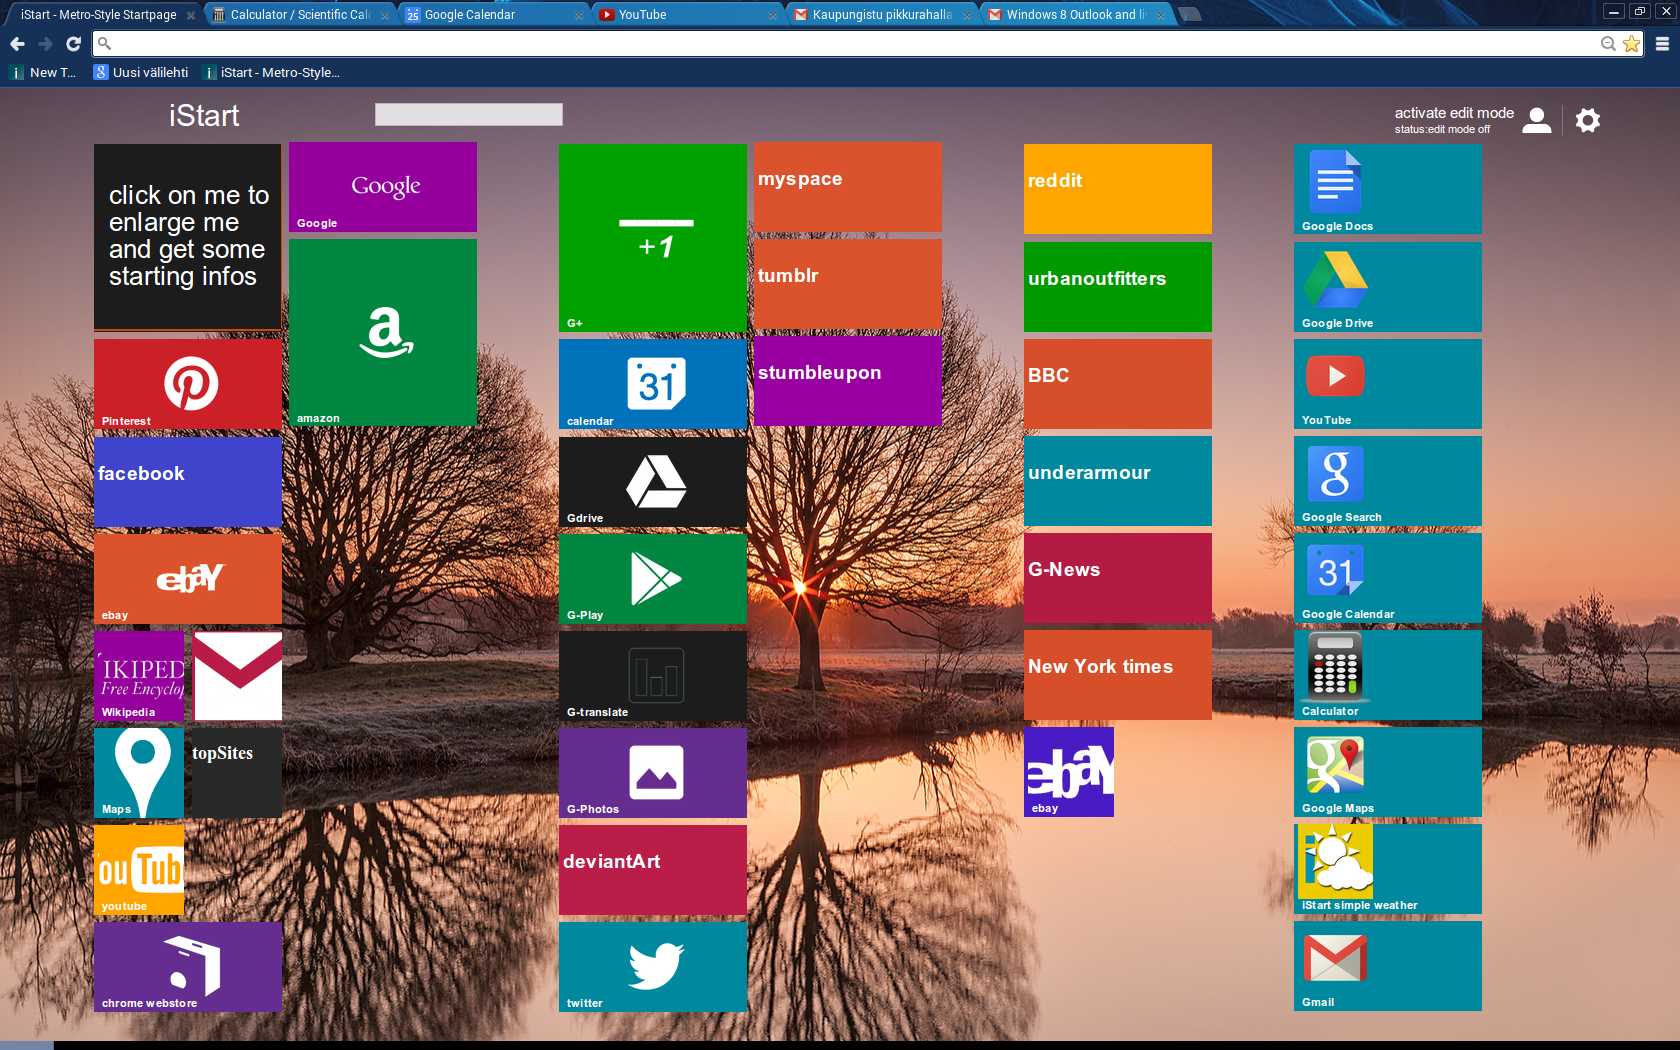Open the Google Drive tile in teal column
Viewport: 1680px width, 1050px height.
click(1387, 287)
